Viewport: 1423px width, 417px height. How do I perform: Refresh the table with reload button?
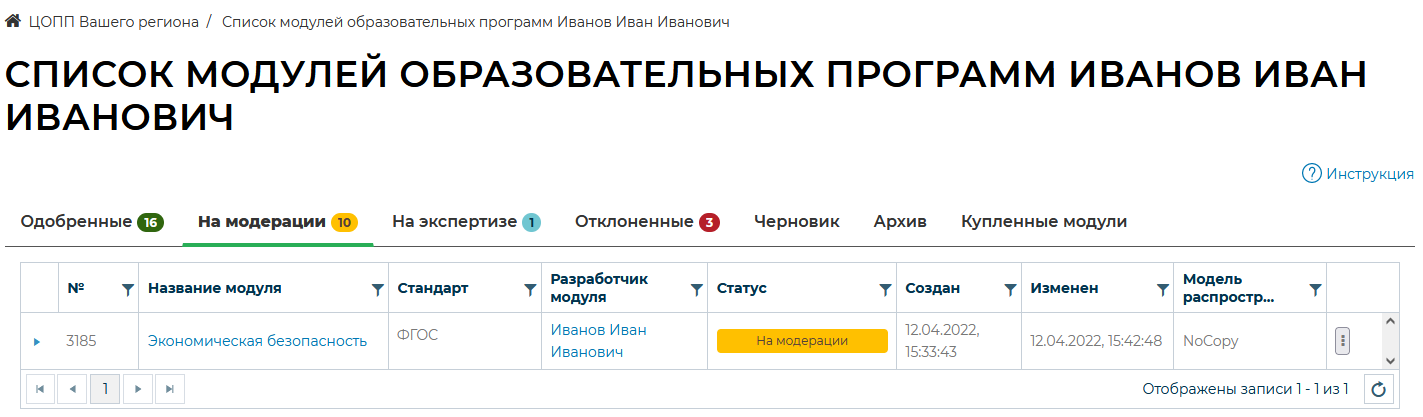1379,389
